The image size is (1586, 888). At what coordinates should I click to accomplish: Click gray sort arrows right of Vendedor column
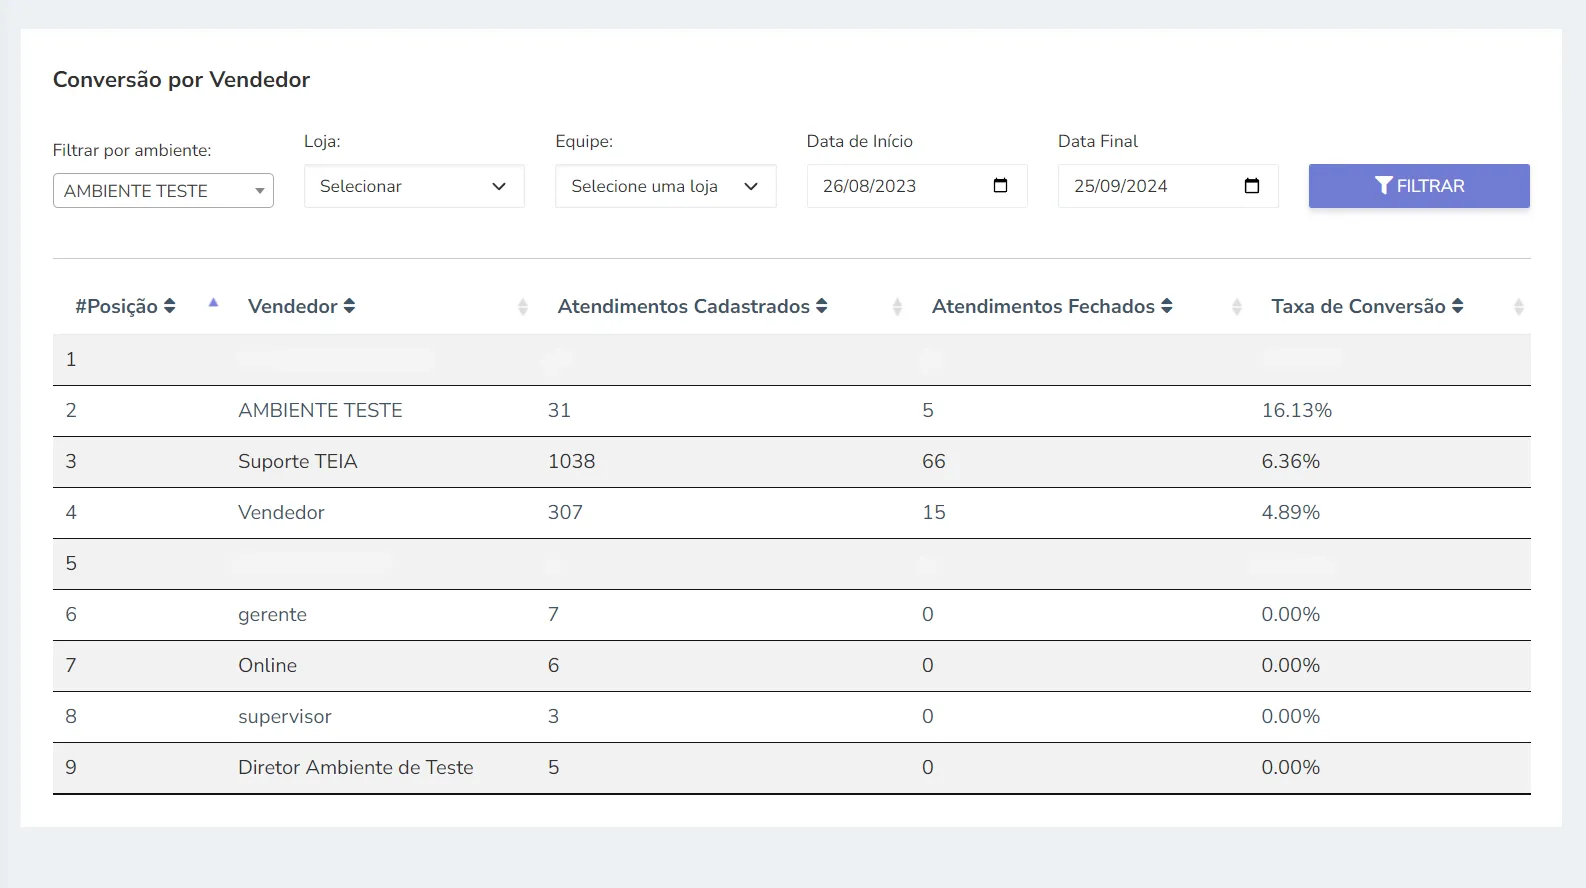point(522,307)
